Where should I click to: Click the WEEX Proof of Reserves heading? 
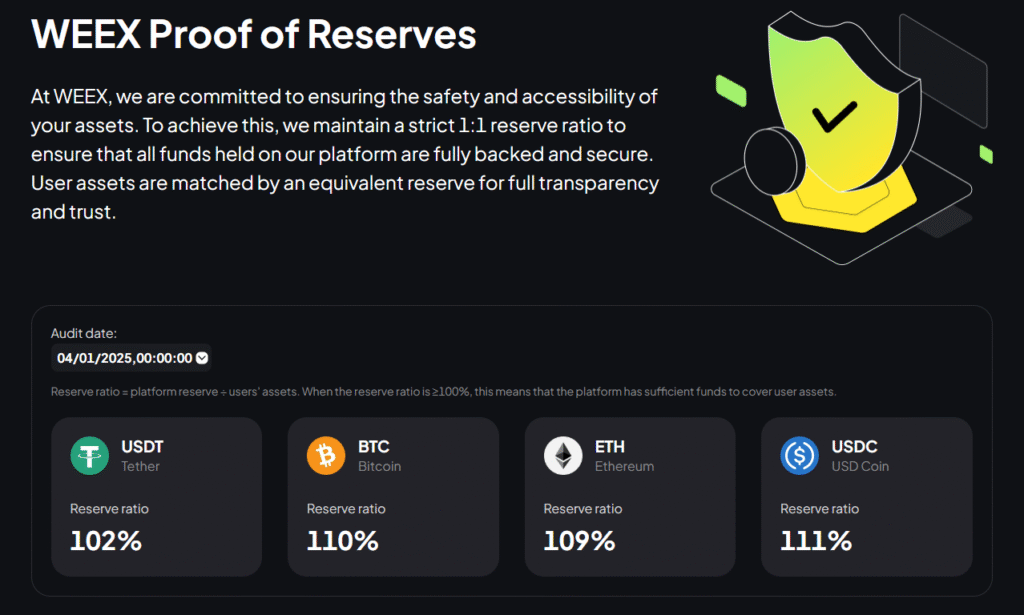[x=254, y=34]
